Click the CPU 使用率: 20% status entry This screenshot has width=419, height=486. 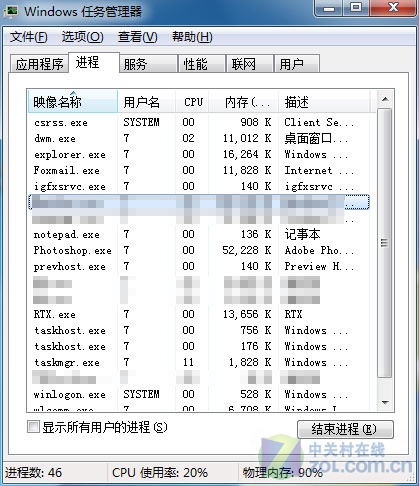click(160, 473)
